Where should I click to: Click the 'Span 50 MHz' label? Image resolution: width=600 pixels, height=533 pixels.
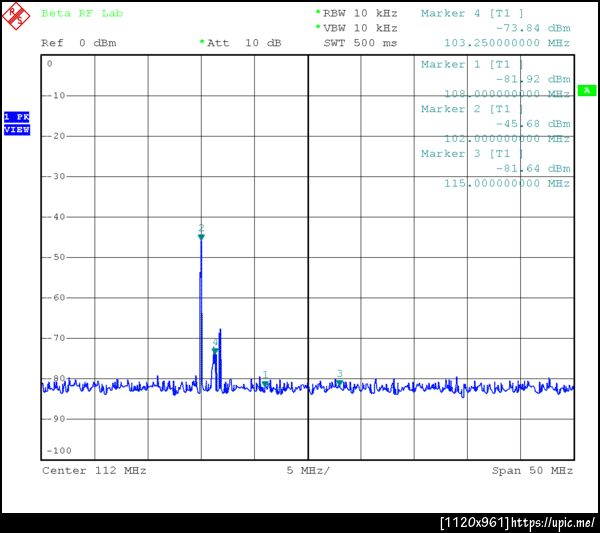point(532,471)
